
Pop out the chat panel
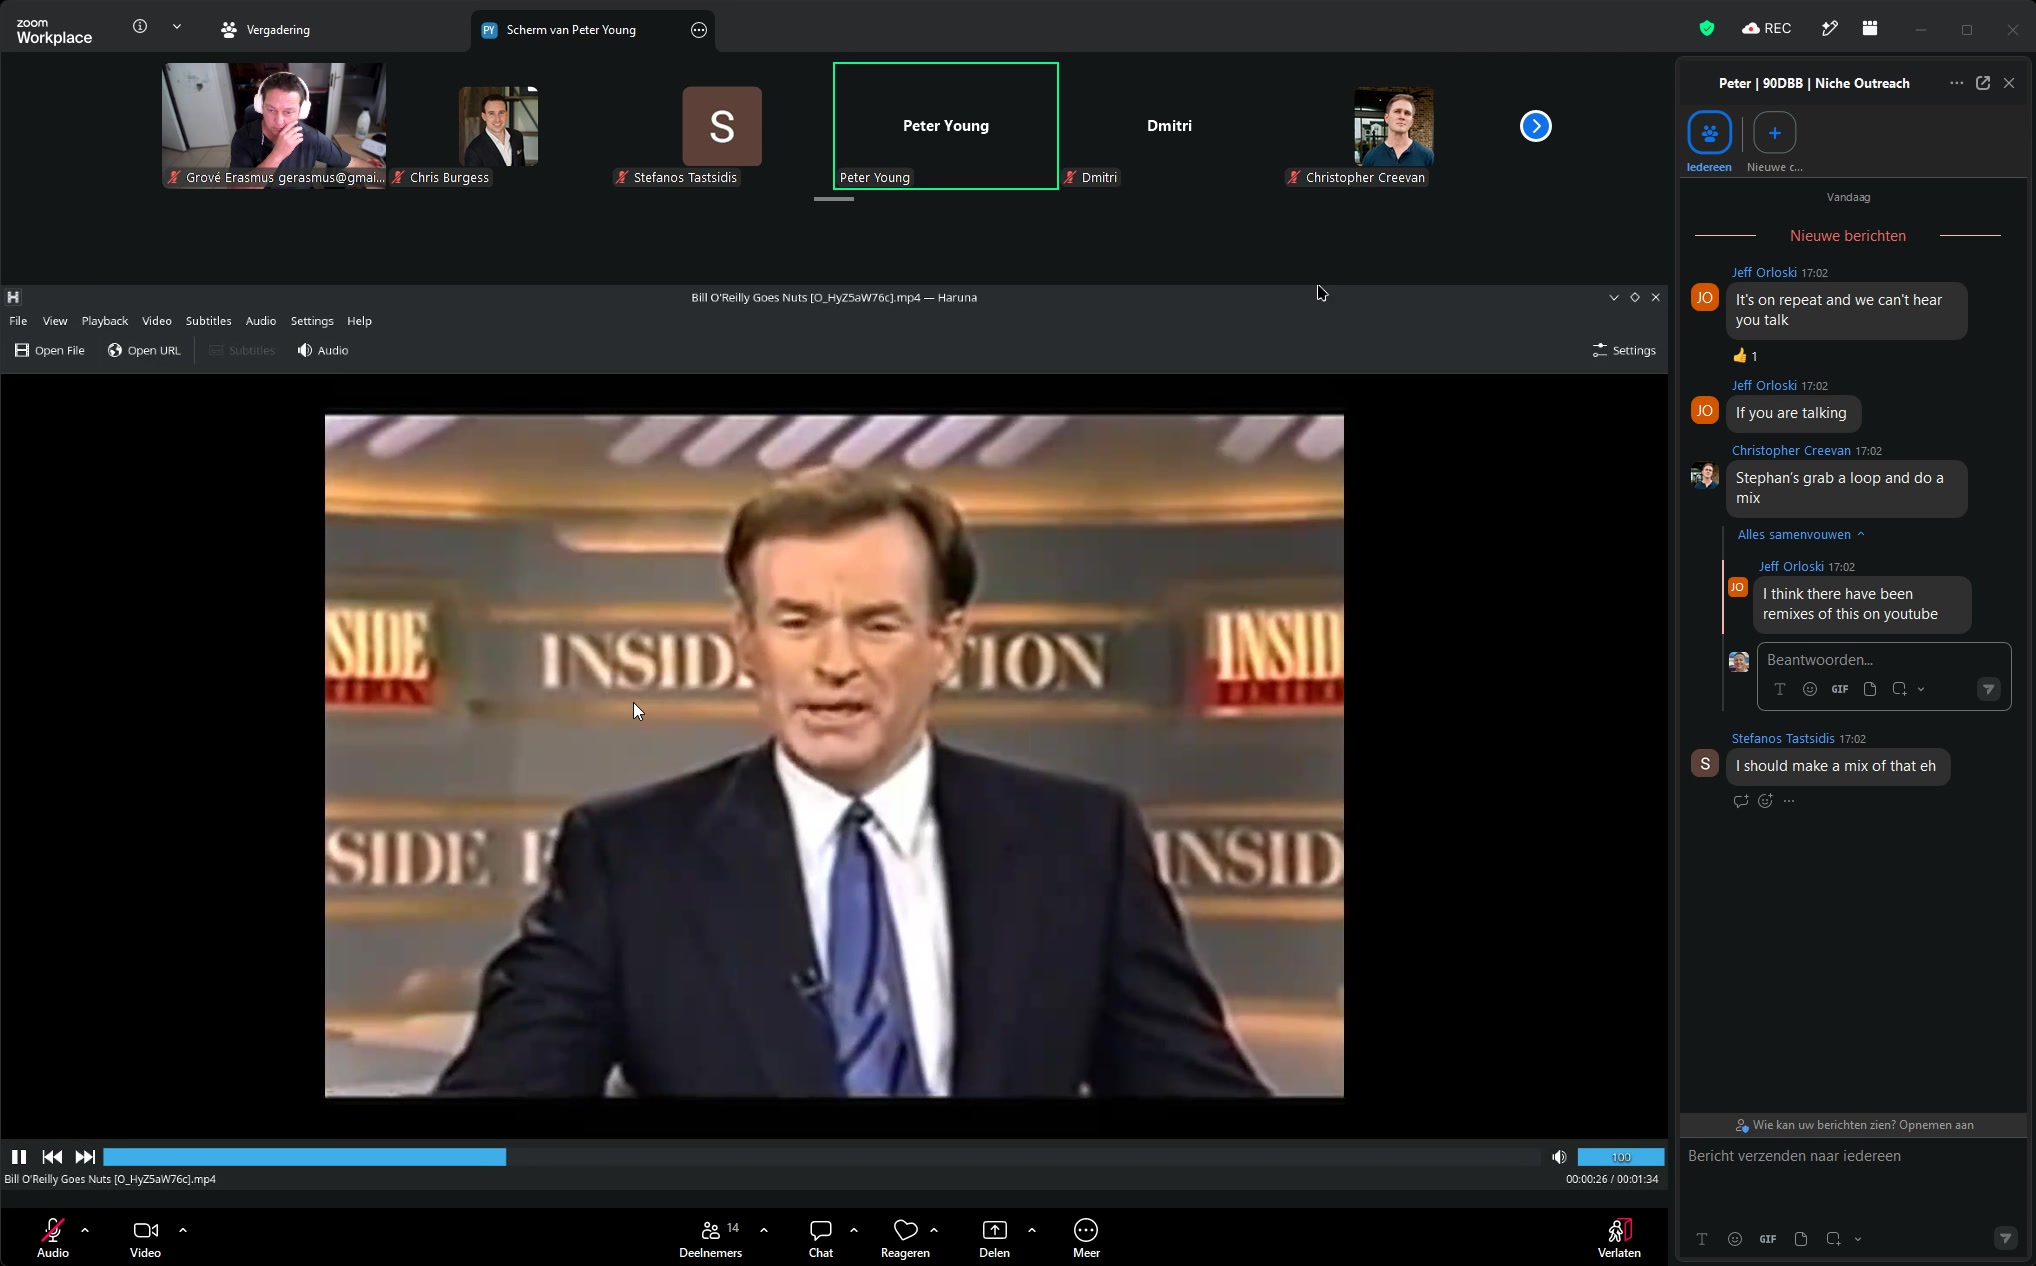[x=1983, y=83]
